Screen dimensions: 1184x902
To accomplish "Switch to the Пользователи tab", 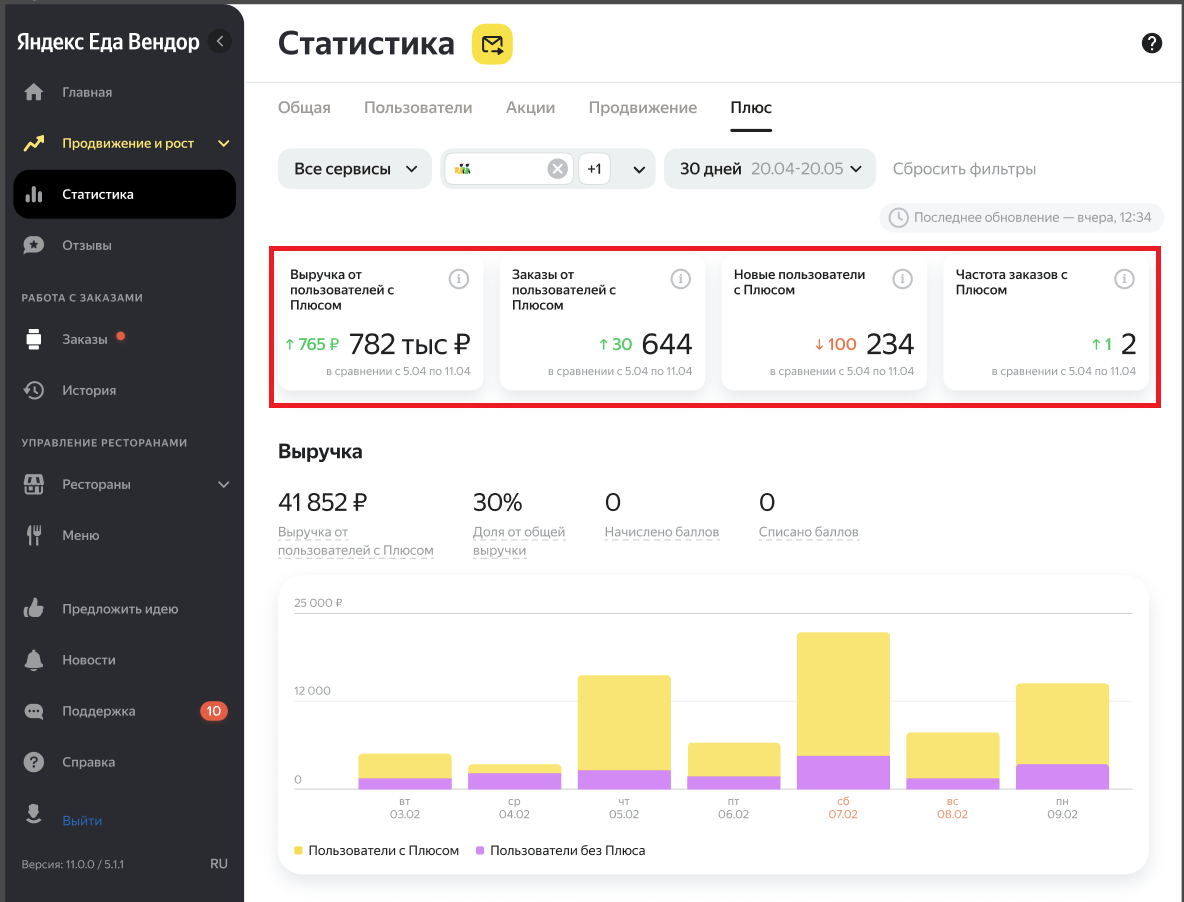I will [x=418, y=108].
